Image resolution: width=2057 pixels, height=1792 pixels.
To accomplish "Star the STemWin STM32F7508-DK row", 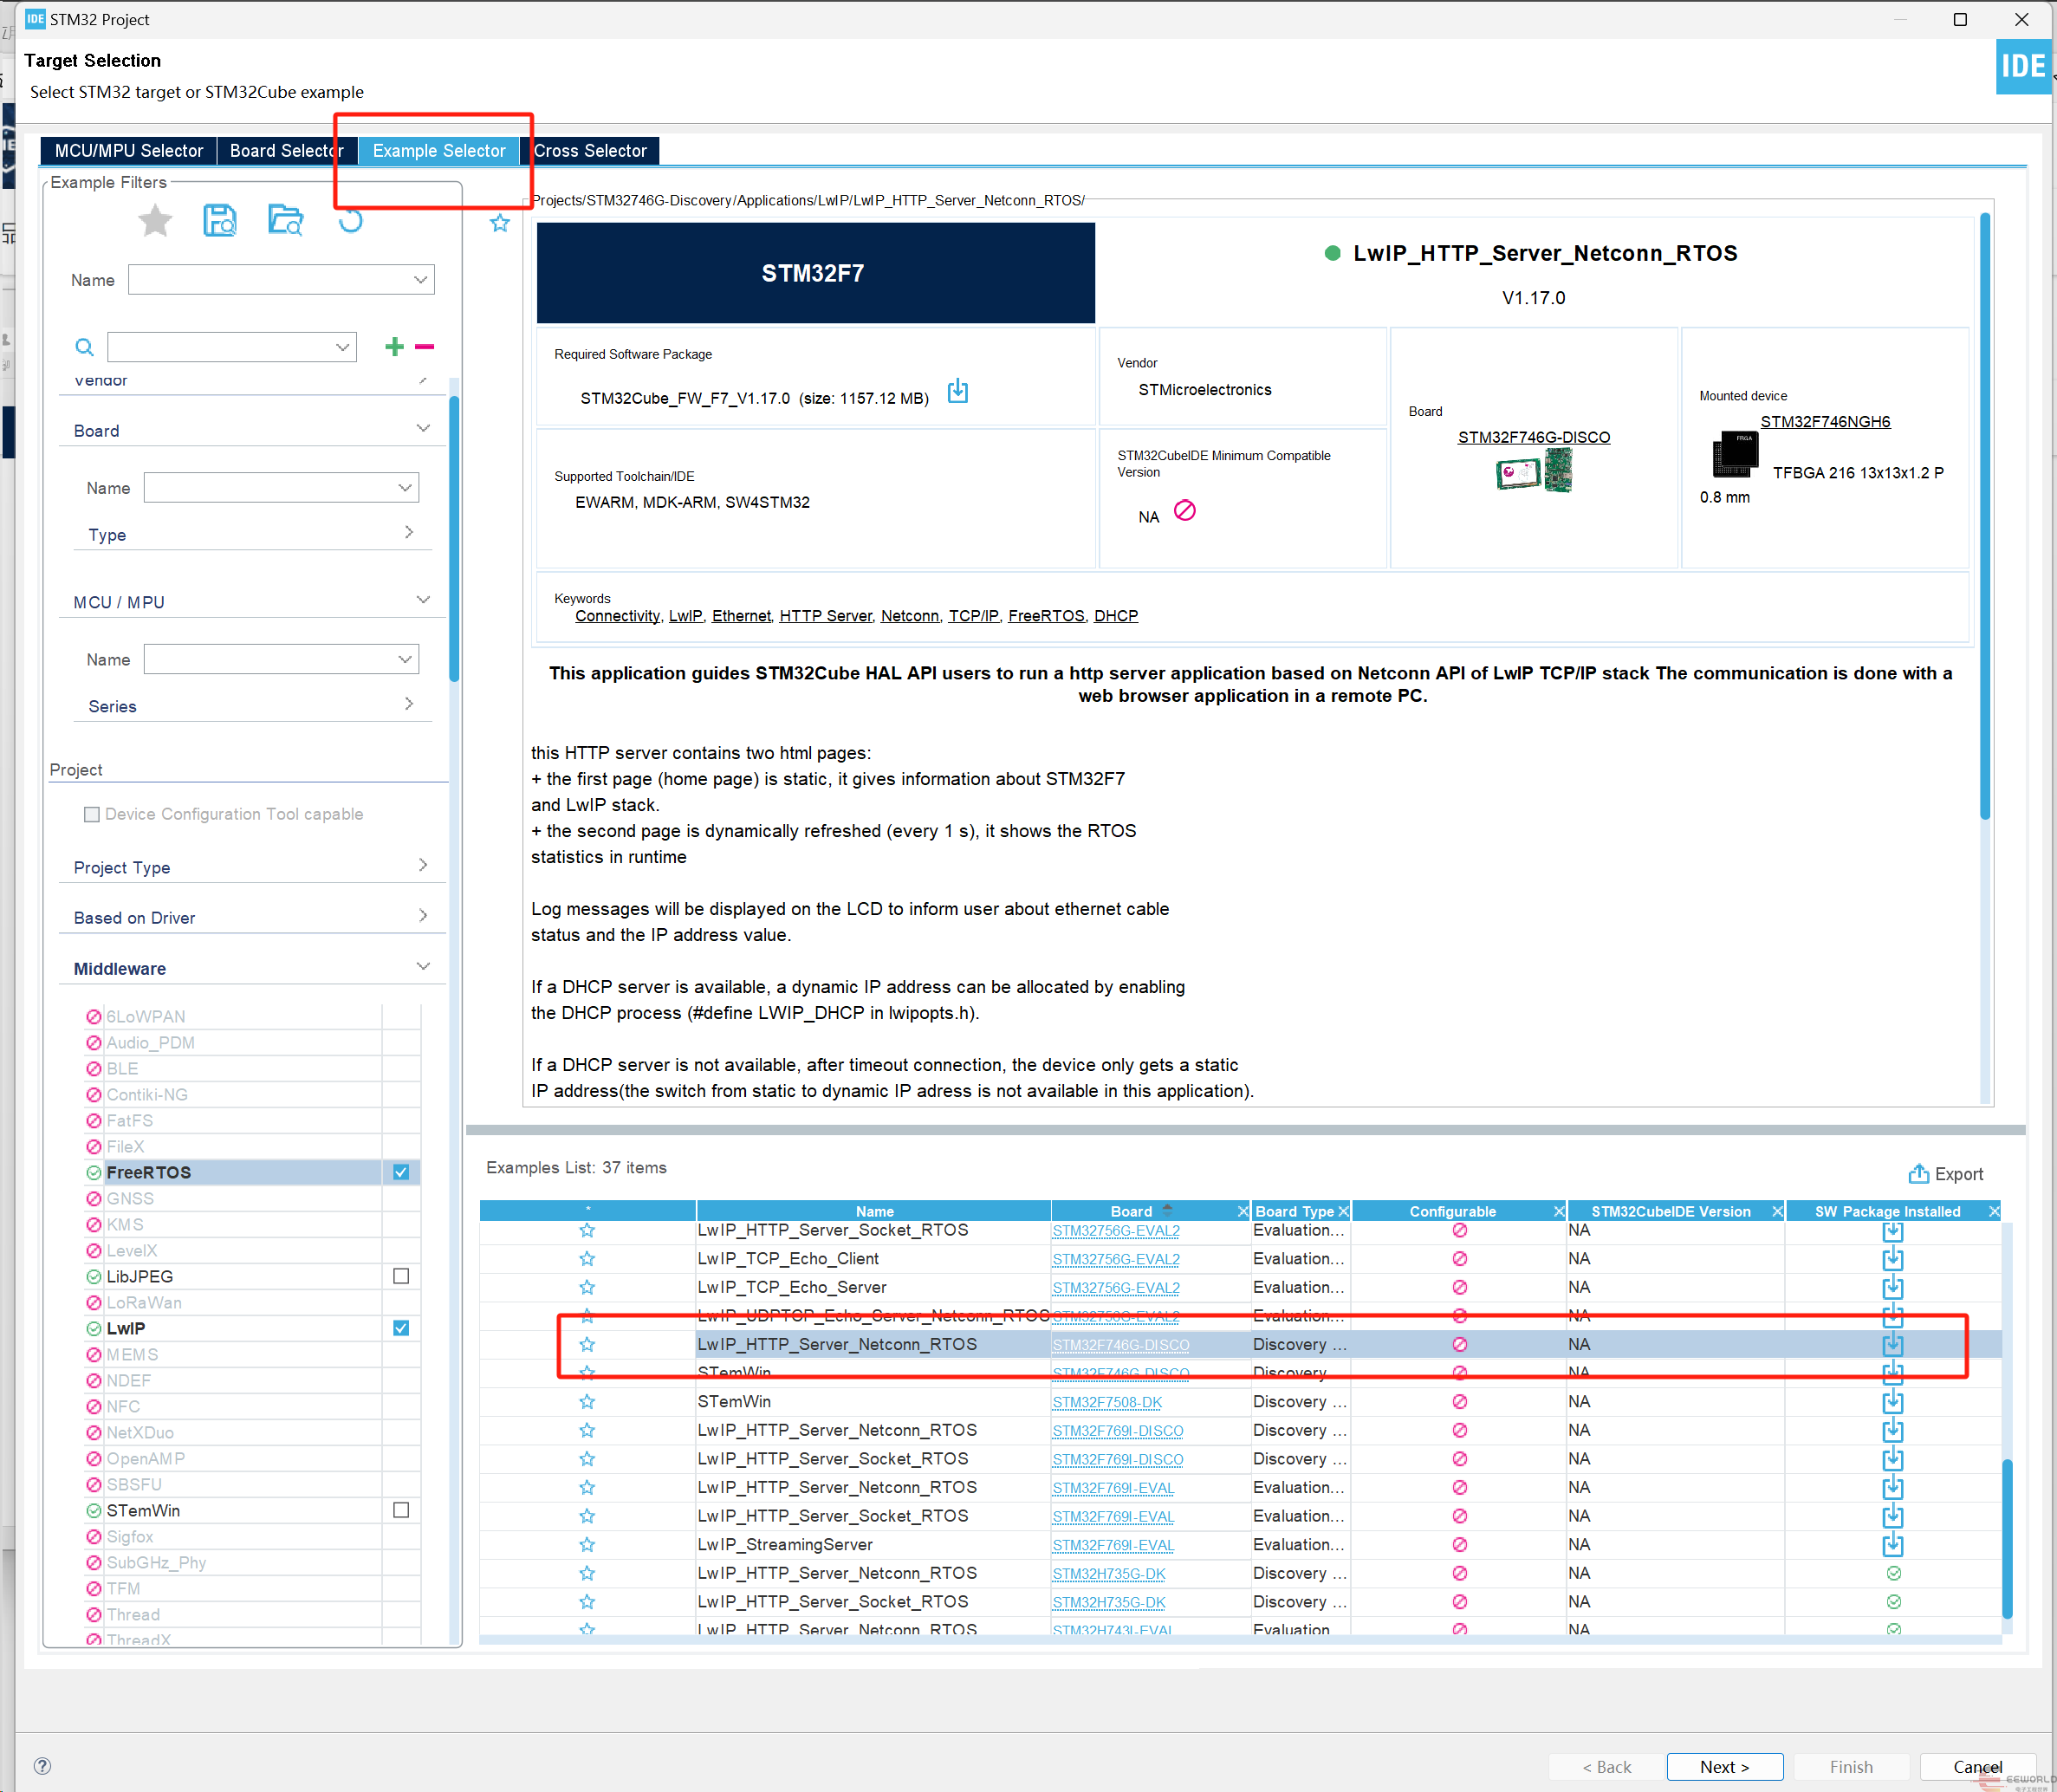I will point(587,1402).
